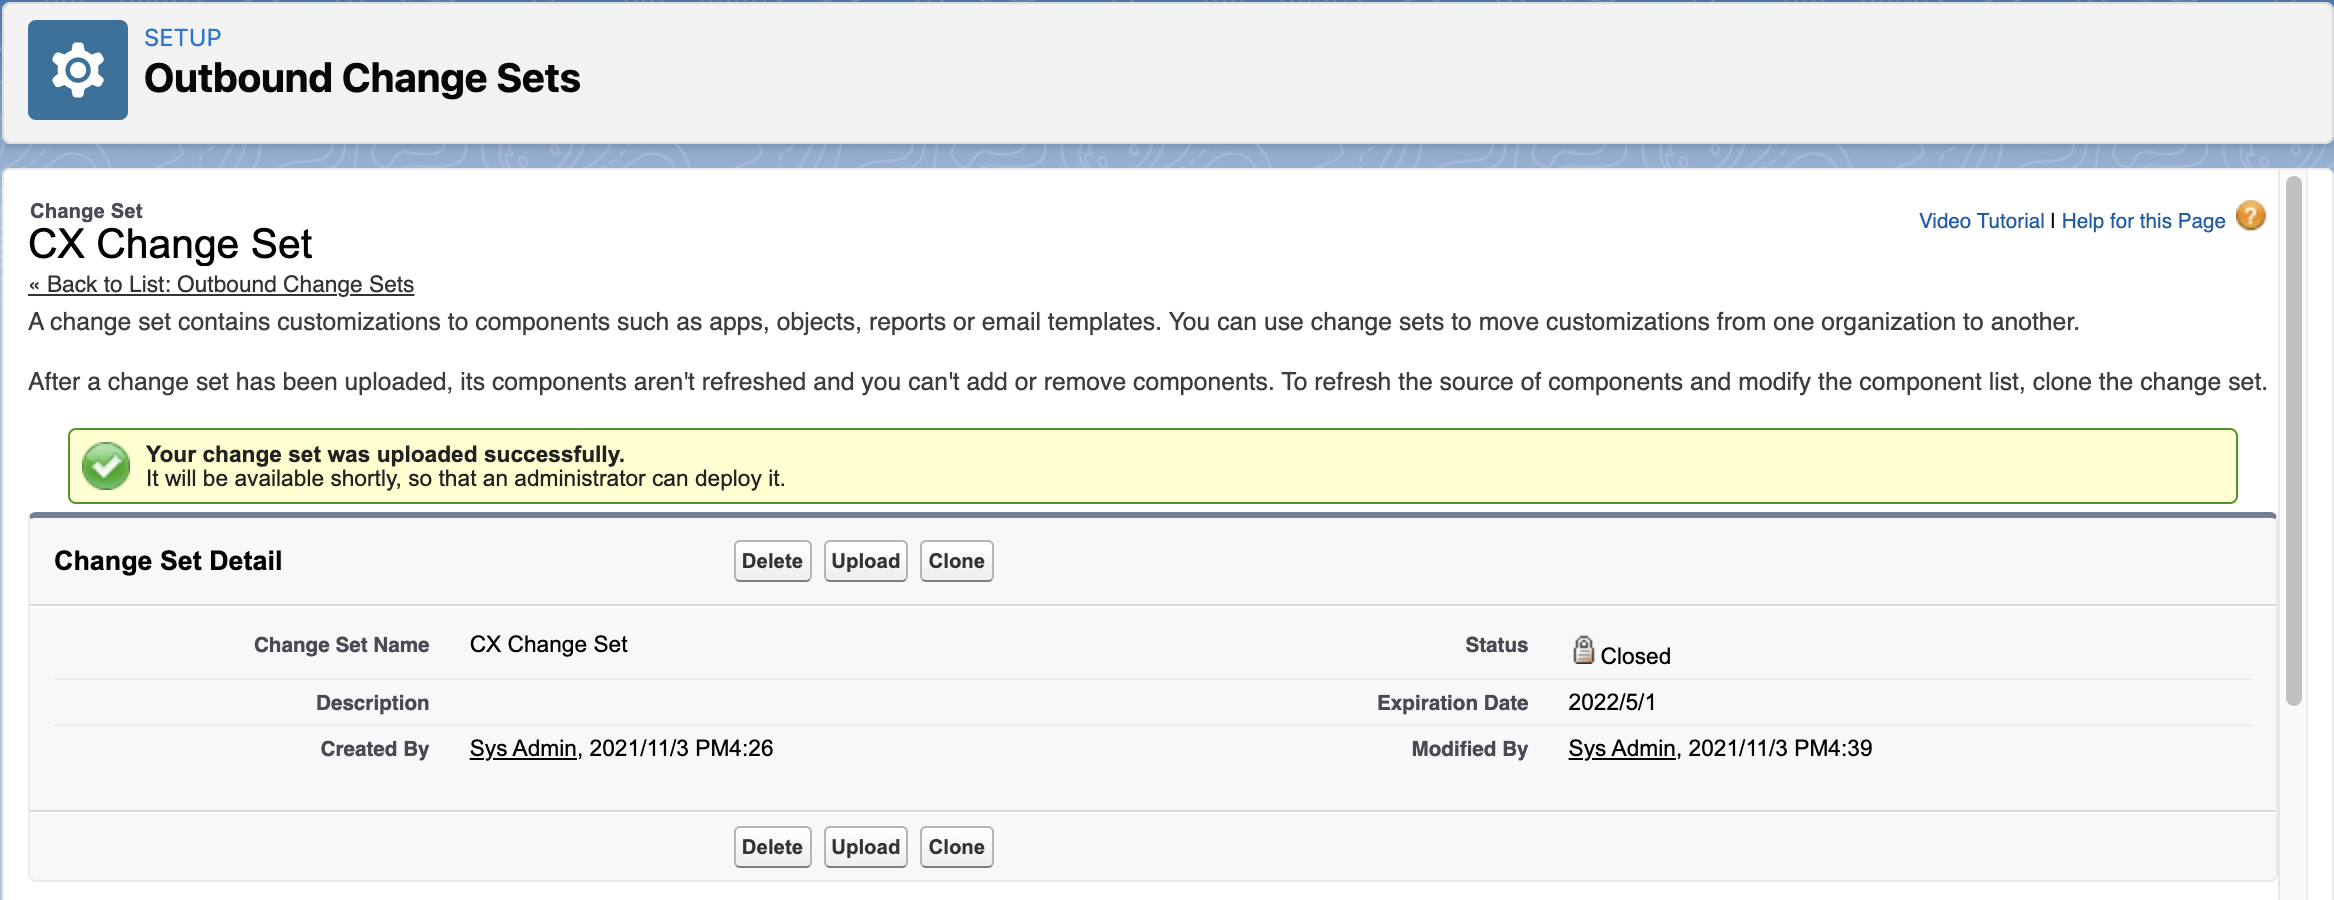Open Sys Admin link in Created By
2334x900 pixels.
coord(523,748)
